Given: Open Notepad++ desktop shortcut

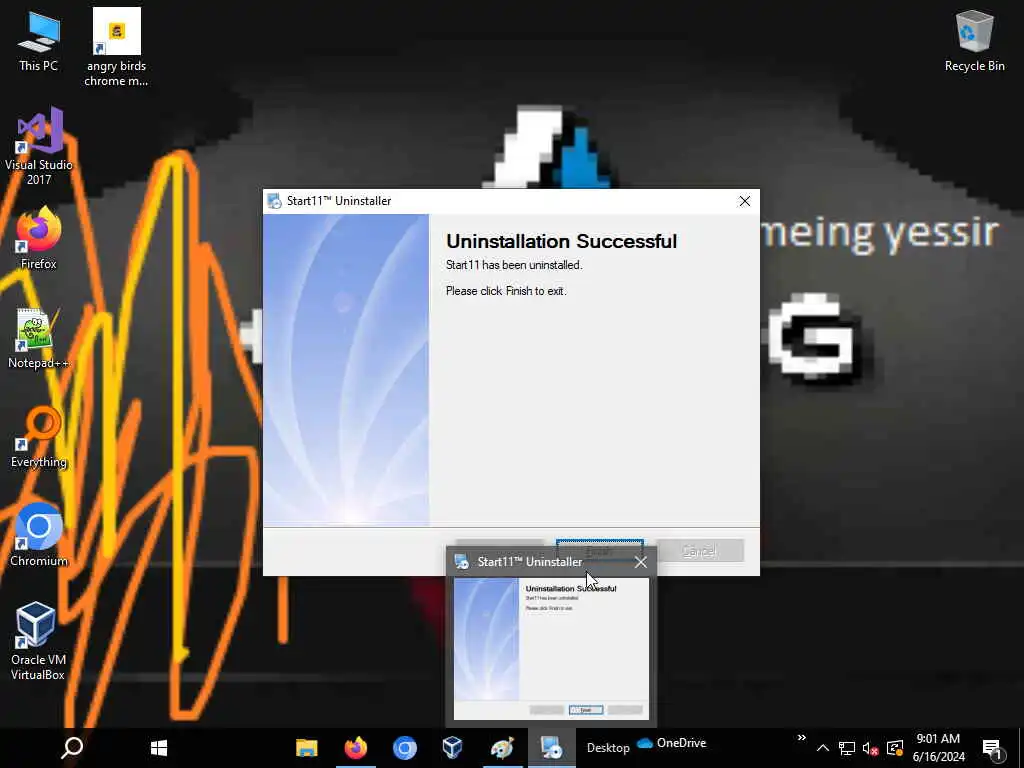Looking at the screenshot, I should [39, 338].
